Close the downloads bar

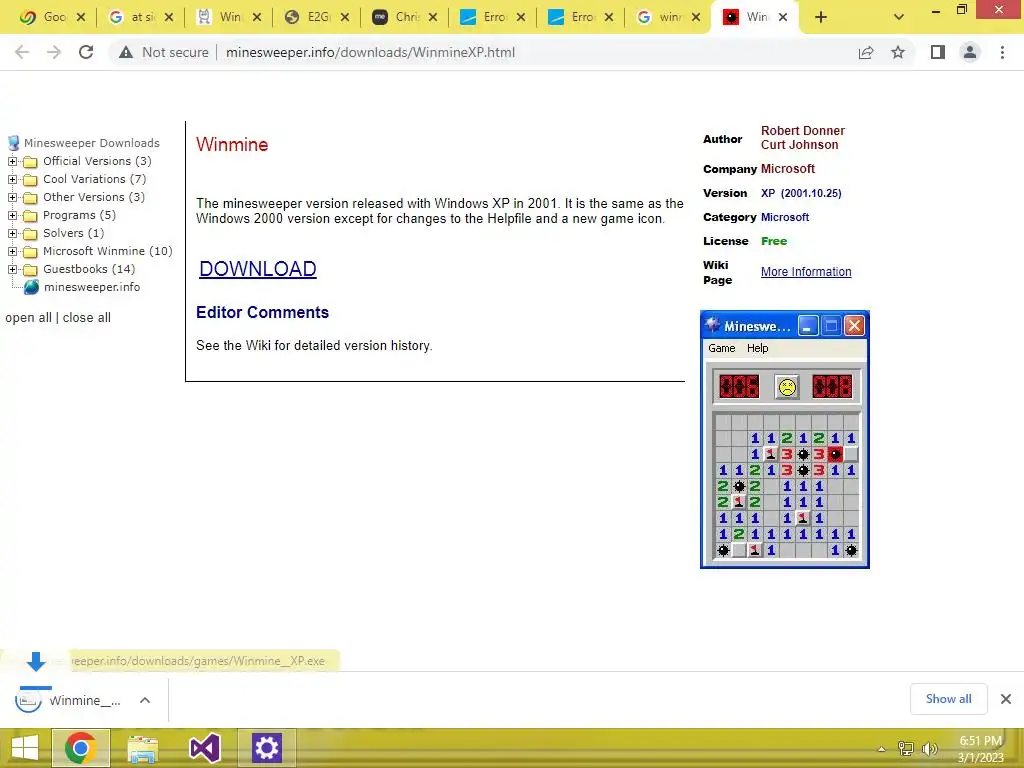click(x=1006, y=699)
